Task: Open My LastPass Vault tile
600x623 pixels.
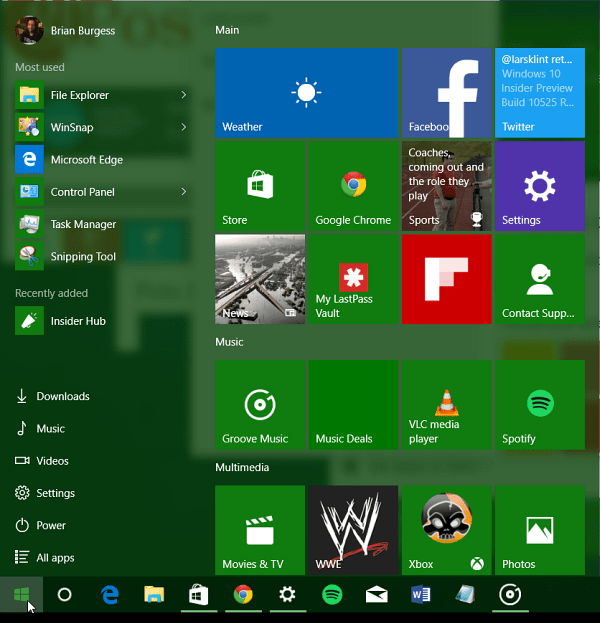Action: pyautogui.click(x=353, y=279)
